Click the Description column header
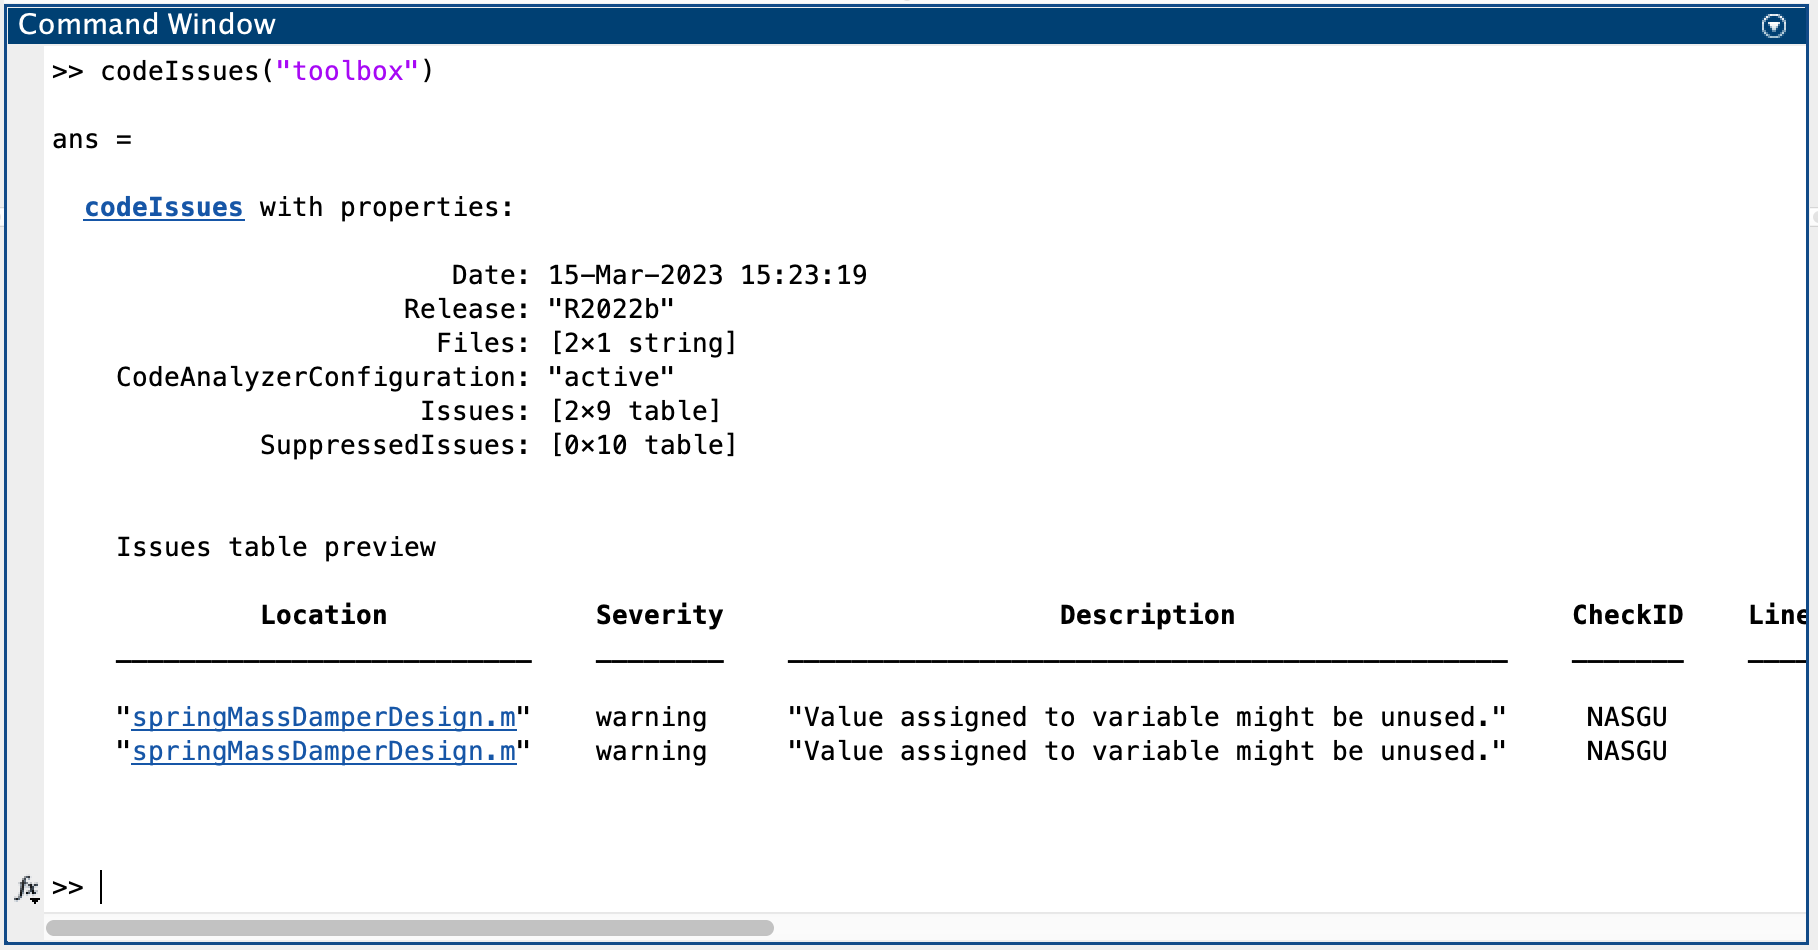Image resolution: width=1818 pixels, height=950 pixels. (x=1147, y=615)
